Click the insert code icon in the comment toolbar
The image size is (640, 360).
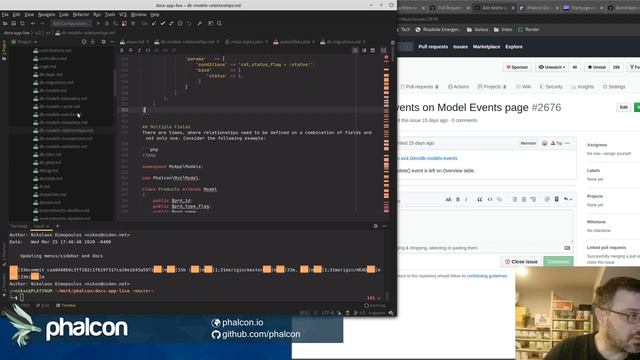pos(490,199)
